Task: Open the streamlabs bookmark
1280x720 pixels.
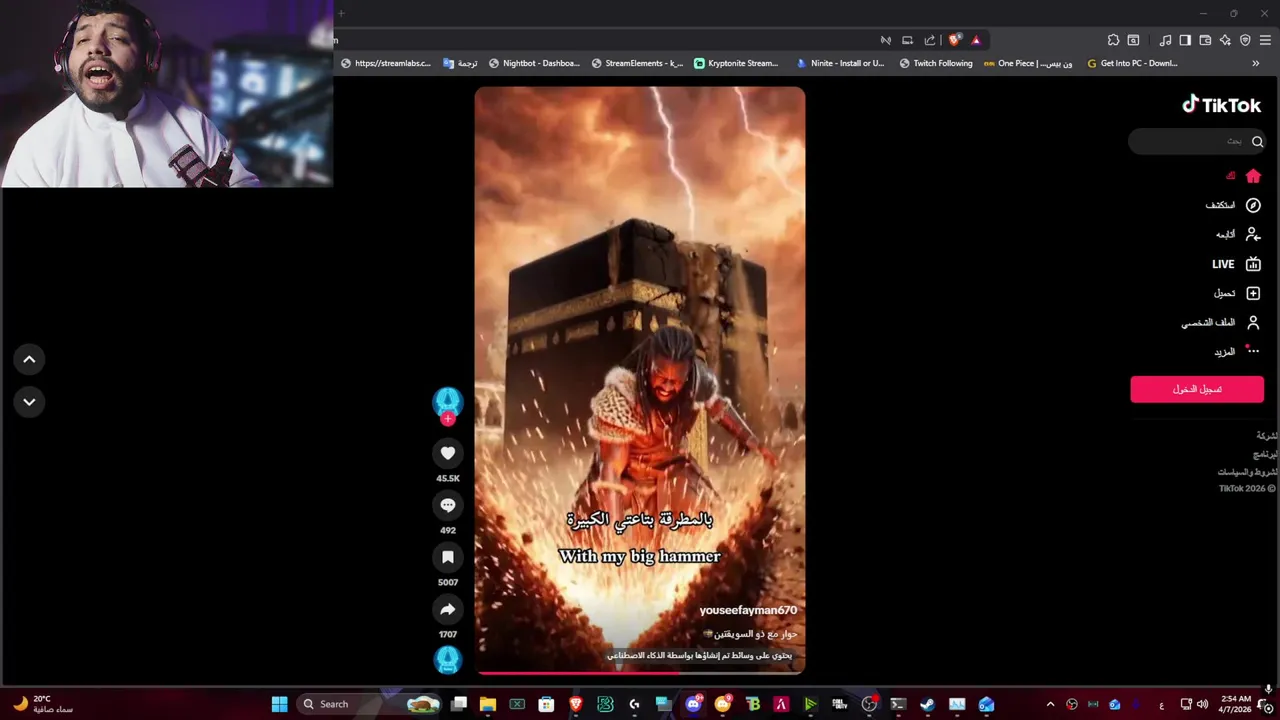Action: (386, 63)
